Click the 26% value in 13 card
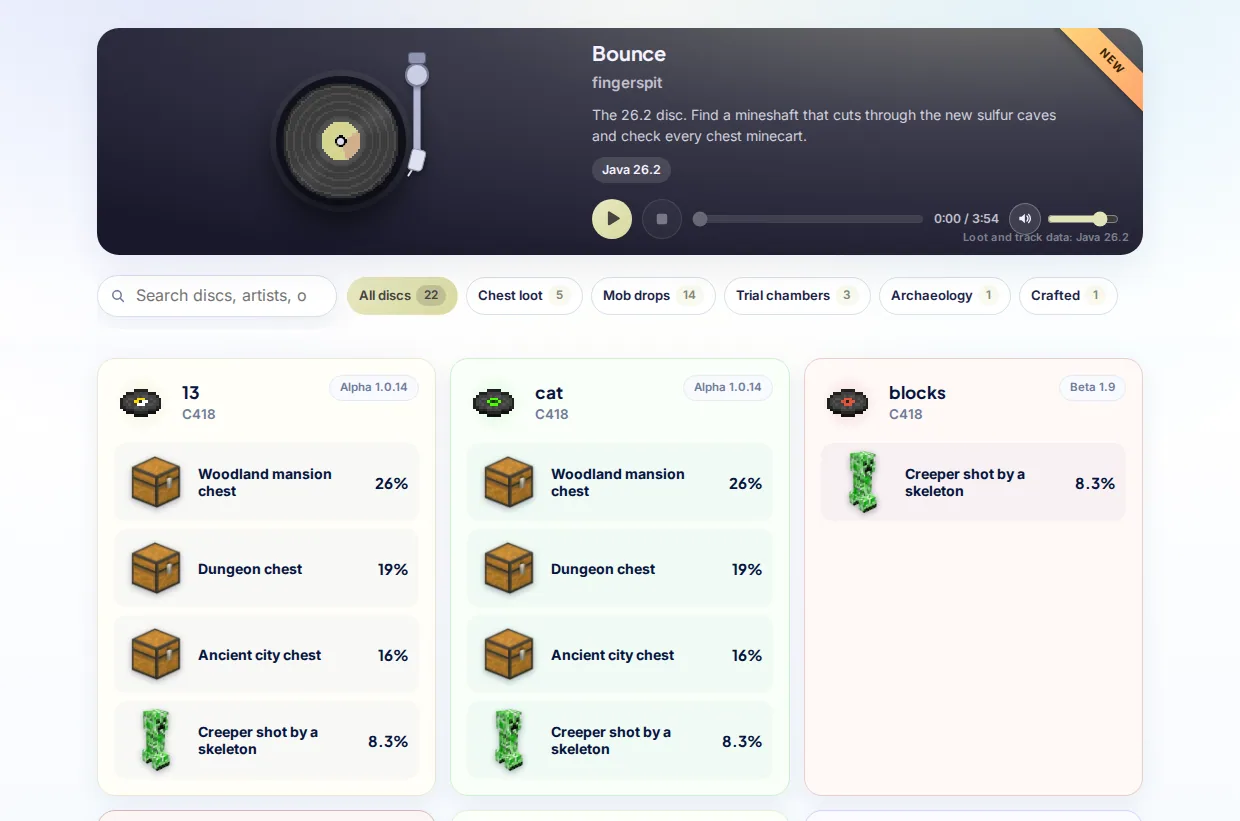 pyautogui.click(x=392, y=483)
